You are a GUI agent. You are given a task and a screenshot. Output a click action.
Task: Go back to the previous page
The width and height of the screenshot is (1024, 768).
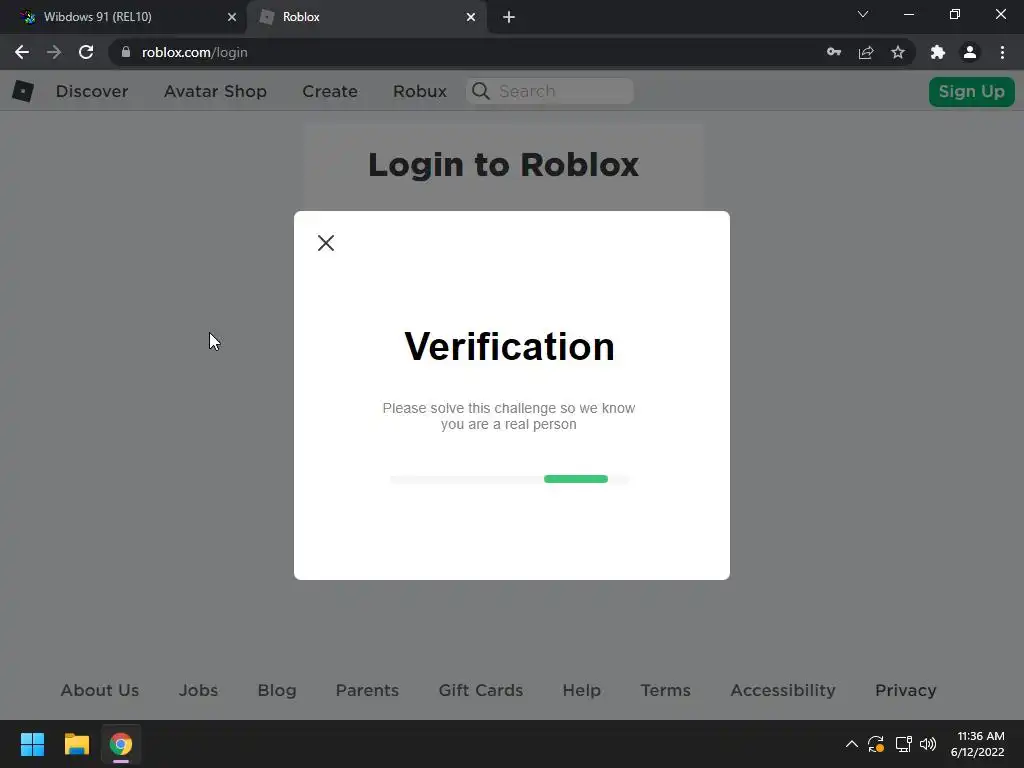[22, 52]
